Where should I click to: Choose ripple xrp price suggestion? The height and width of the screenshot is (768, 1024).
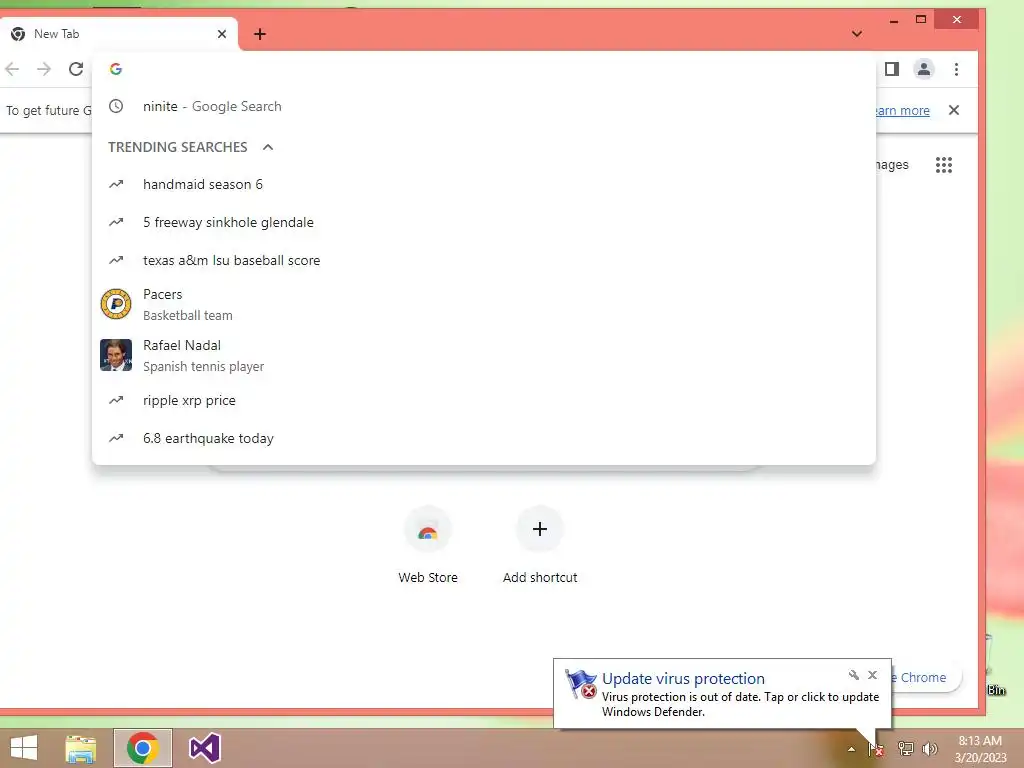click(x=483, y=400)
